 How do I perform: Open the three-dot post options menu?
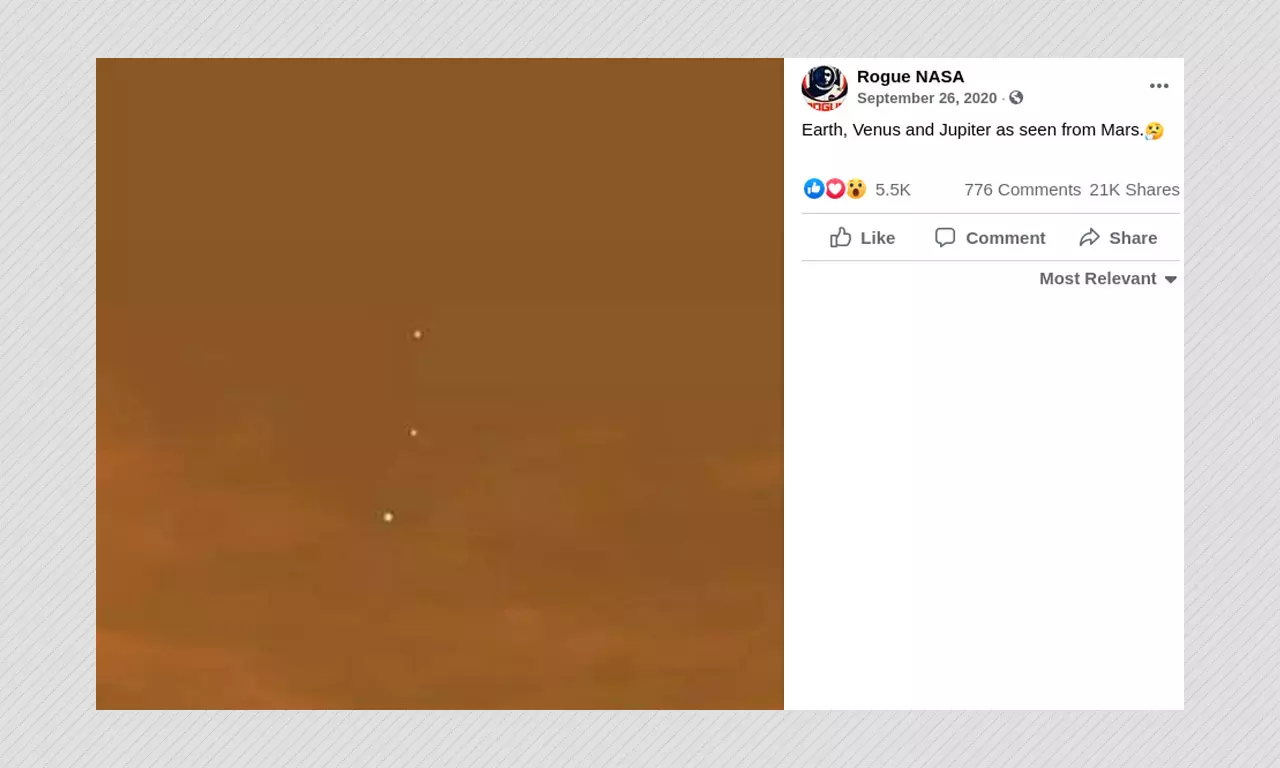[1159, 86]
